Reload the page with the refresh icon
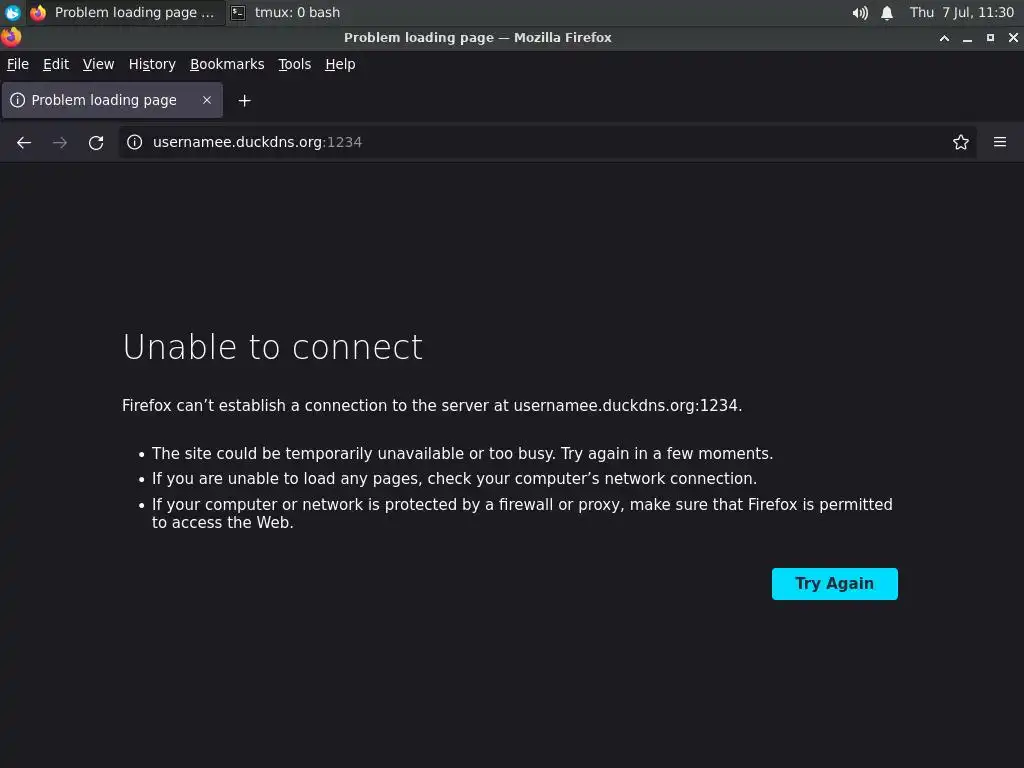The width and height of the screenshot is (1024, 768). [x=96, y=142]
